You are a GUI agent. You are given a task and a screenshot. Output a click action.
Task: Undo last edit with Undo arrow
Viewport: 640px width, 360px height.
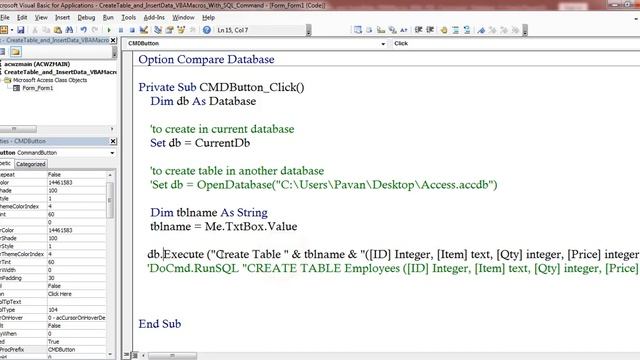pos(83,30)
